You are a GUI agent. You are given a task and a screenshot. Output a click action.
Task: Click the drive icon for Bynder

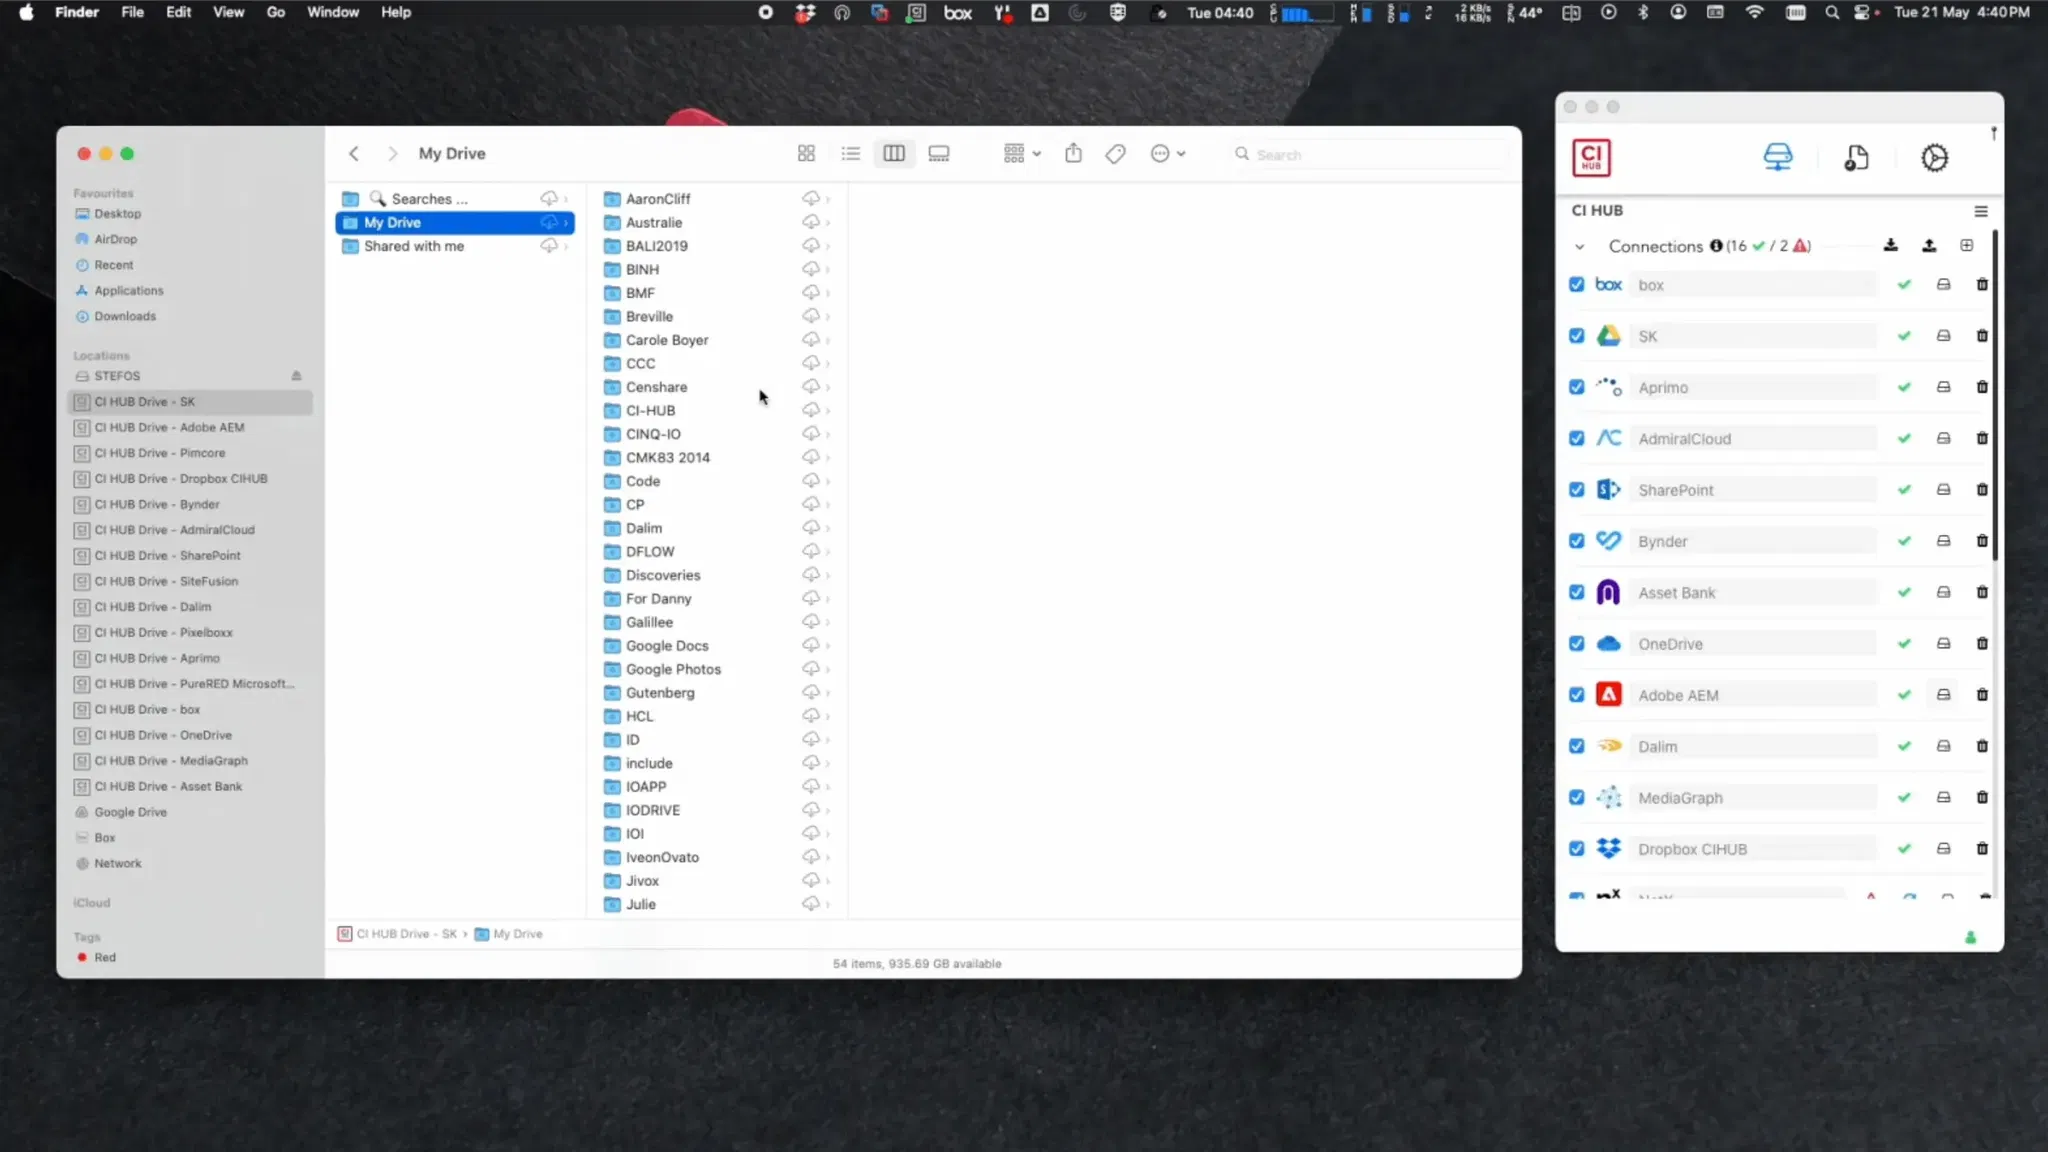point(1943,541)
